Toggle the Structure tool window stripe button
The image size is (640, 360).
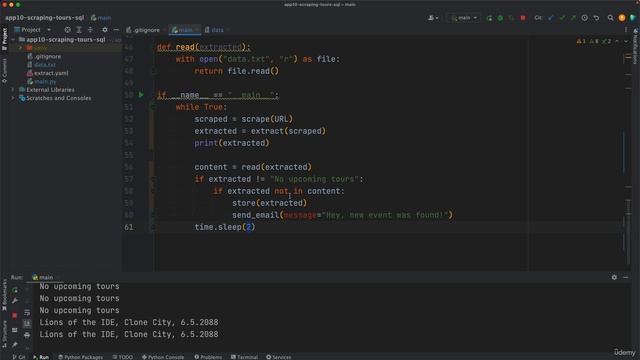pyautogui.click(x=4, y=334)
